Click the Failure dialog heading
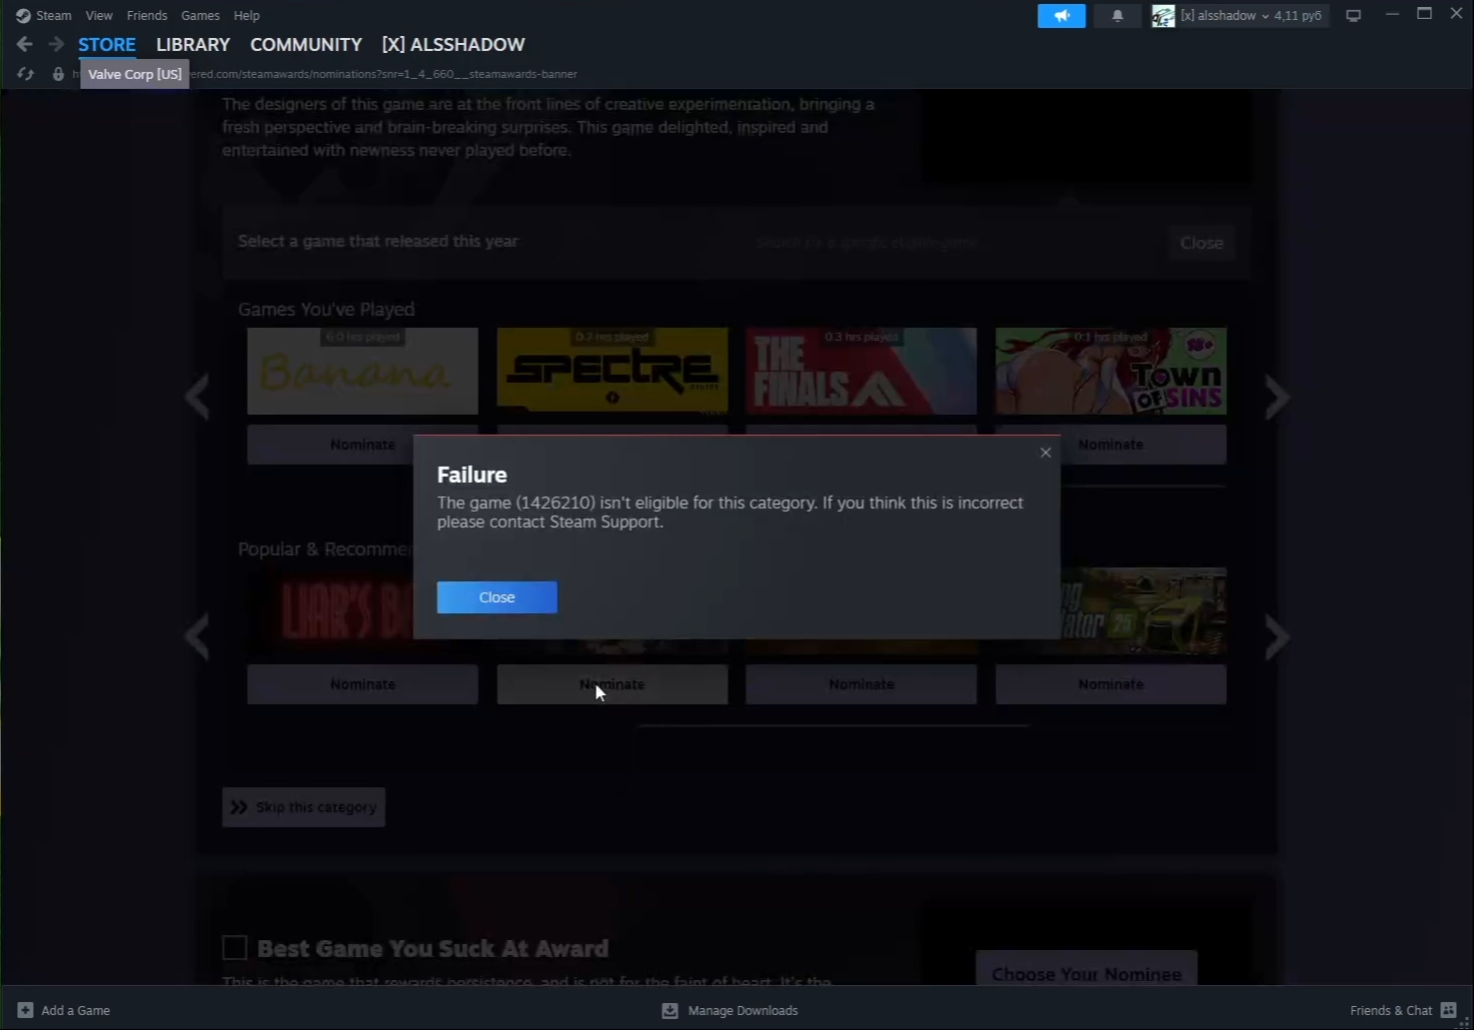Screen dimensions: 1474x1030 (x=472, y=475)
